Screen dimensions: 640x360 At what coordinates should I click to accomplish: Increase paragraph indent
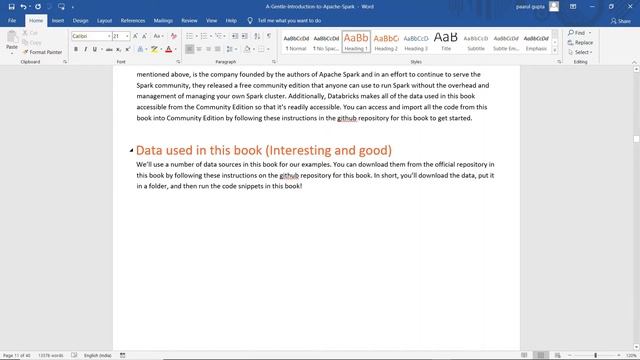coord(244,36)
